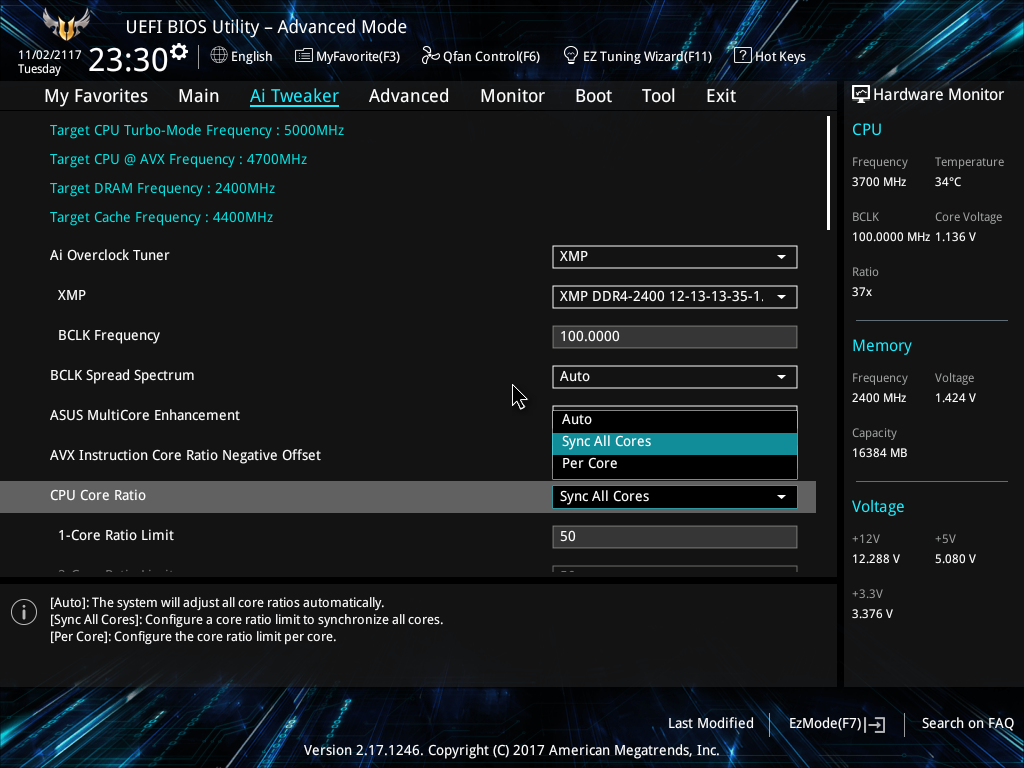Select Auto in the open dropdown list
This screenshot has width=1024, height=768.
tap(675, 419)
